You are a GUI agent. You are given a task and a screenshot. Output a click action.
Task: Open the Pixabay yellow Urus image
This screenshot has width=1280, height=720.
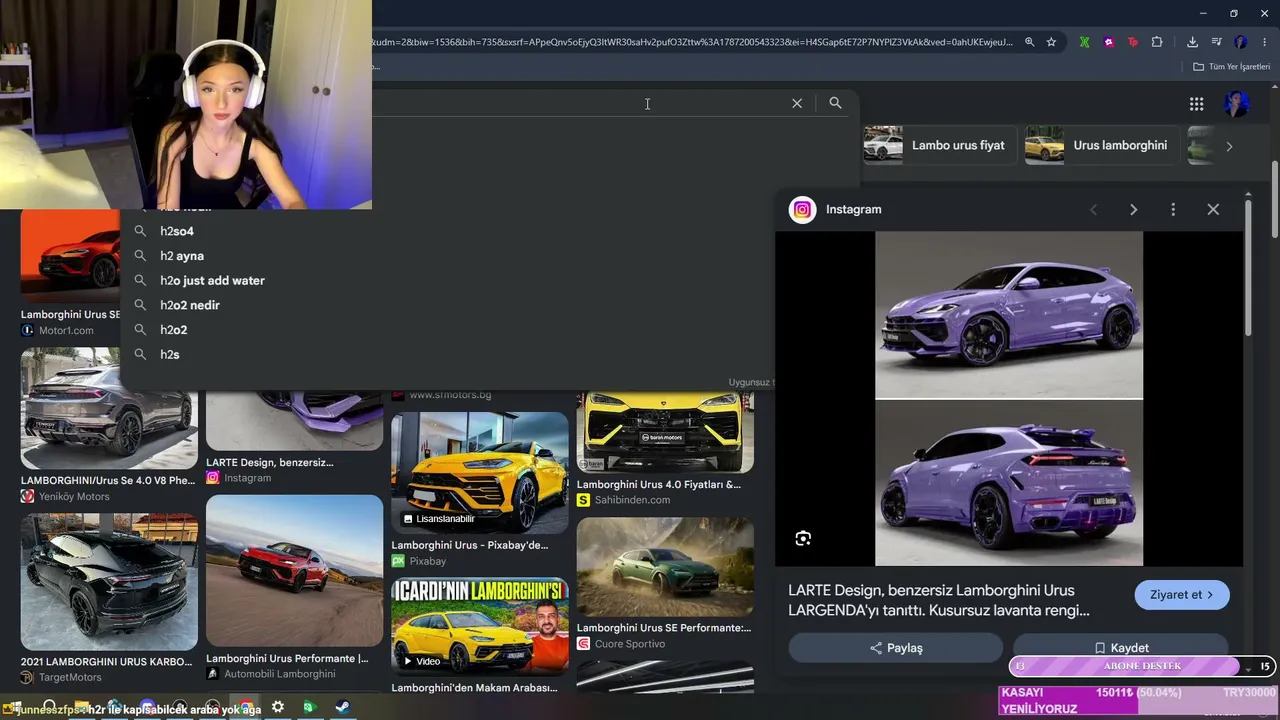480,472
